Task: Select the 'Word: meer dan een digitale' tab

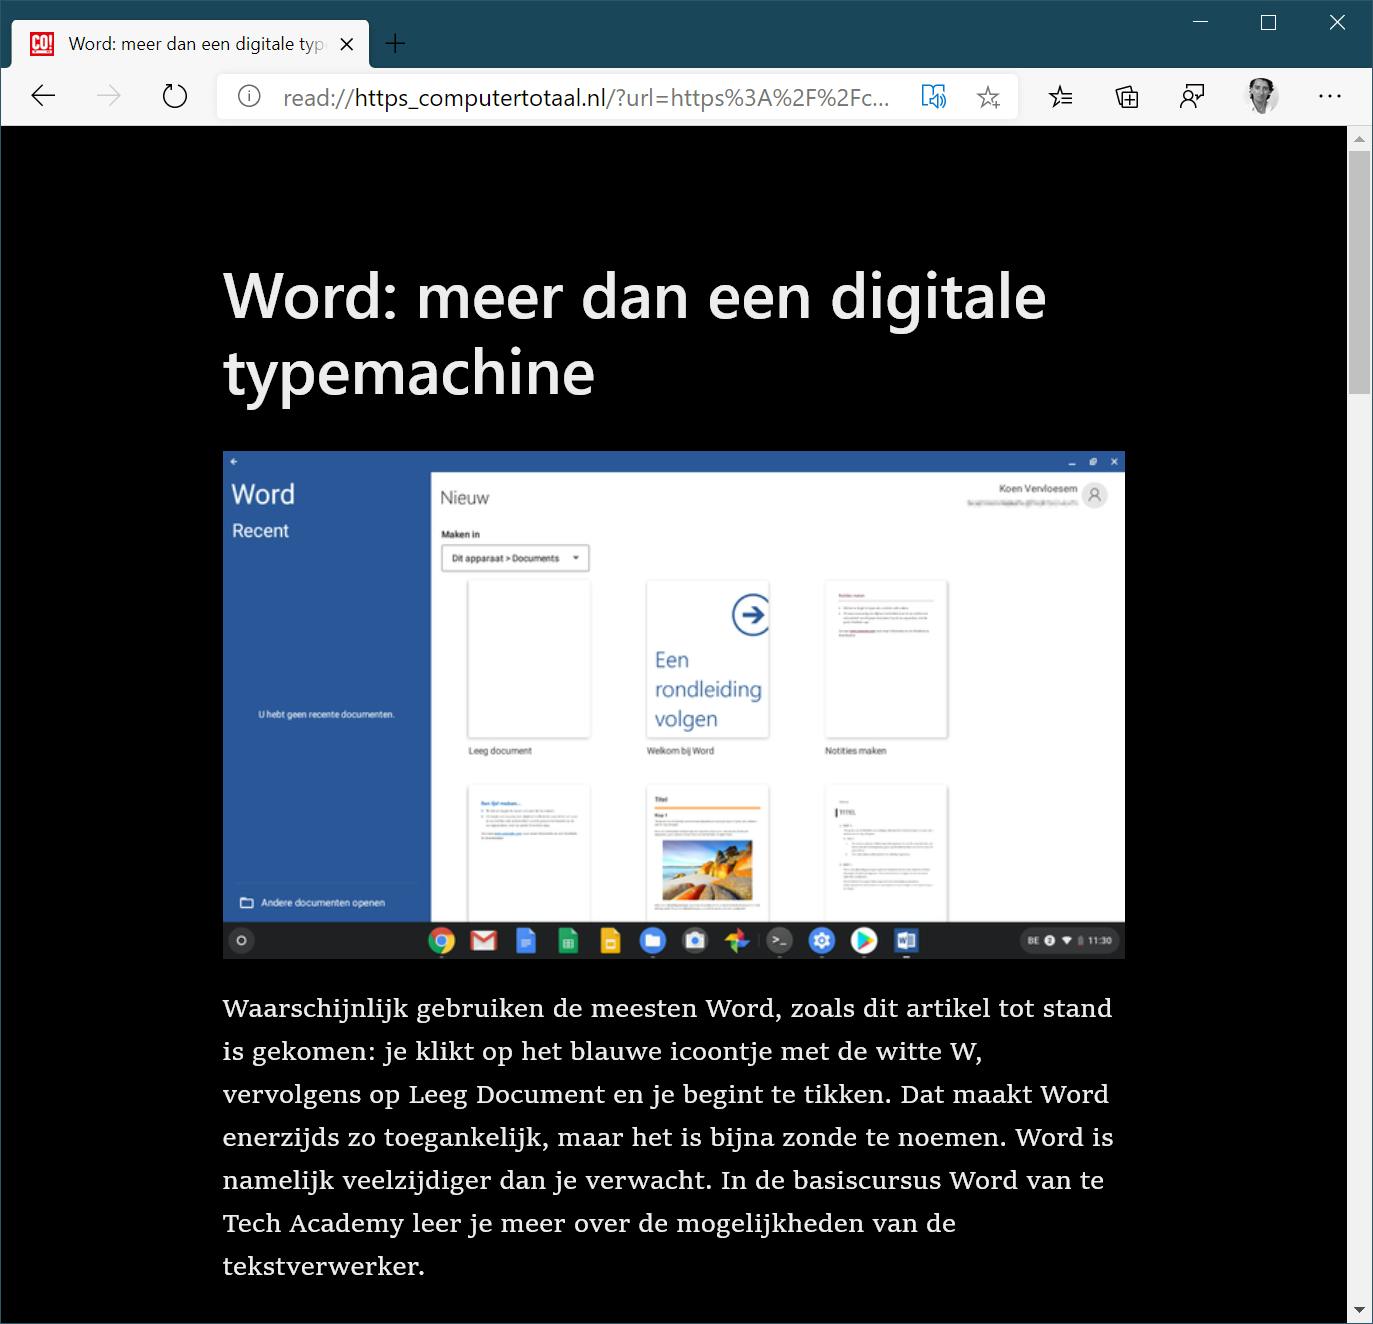Action: click(x=190, y=44)
